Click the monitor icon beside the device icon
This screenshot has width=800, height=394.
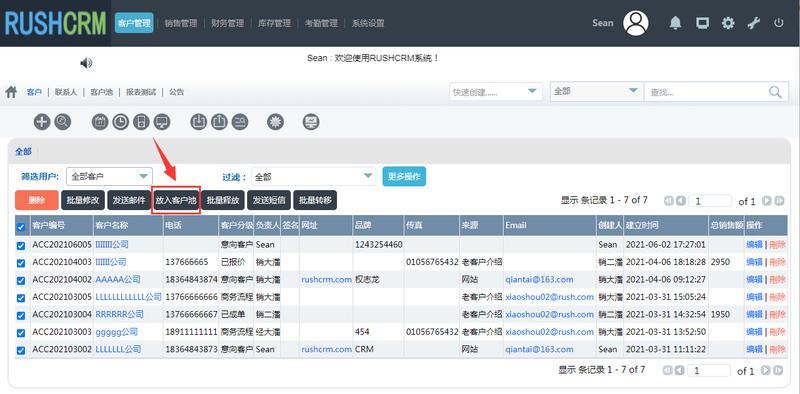point(162,122)
